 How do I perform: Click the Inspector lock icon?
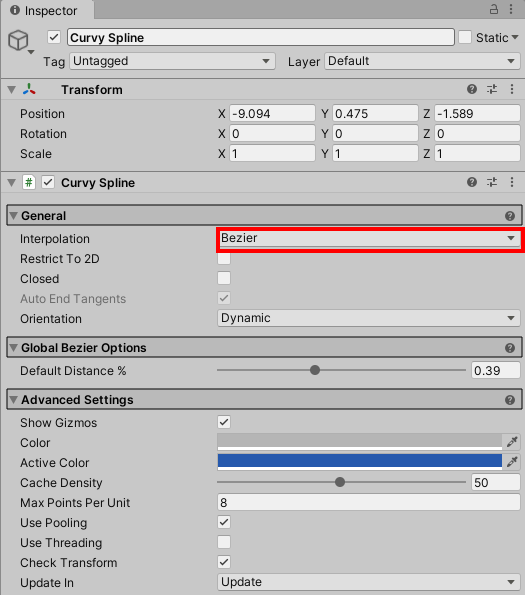pyautogui.click(x=494, y=9)
